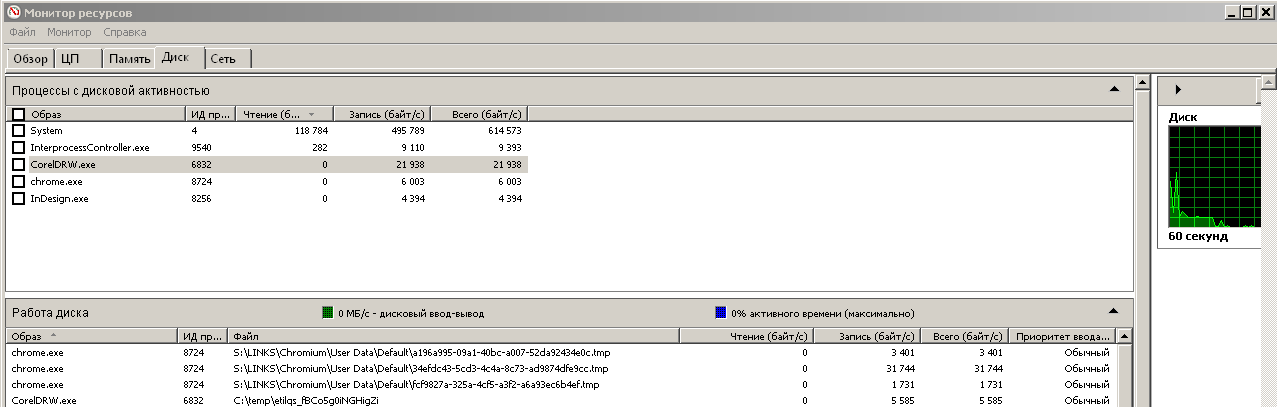The width and height of the screenshot is (1277, 407).
Task: Collapse the Работа диска section
Action: point(1114,312)
